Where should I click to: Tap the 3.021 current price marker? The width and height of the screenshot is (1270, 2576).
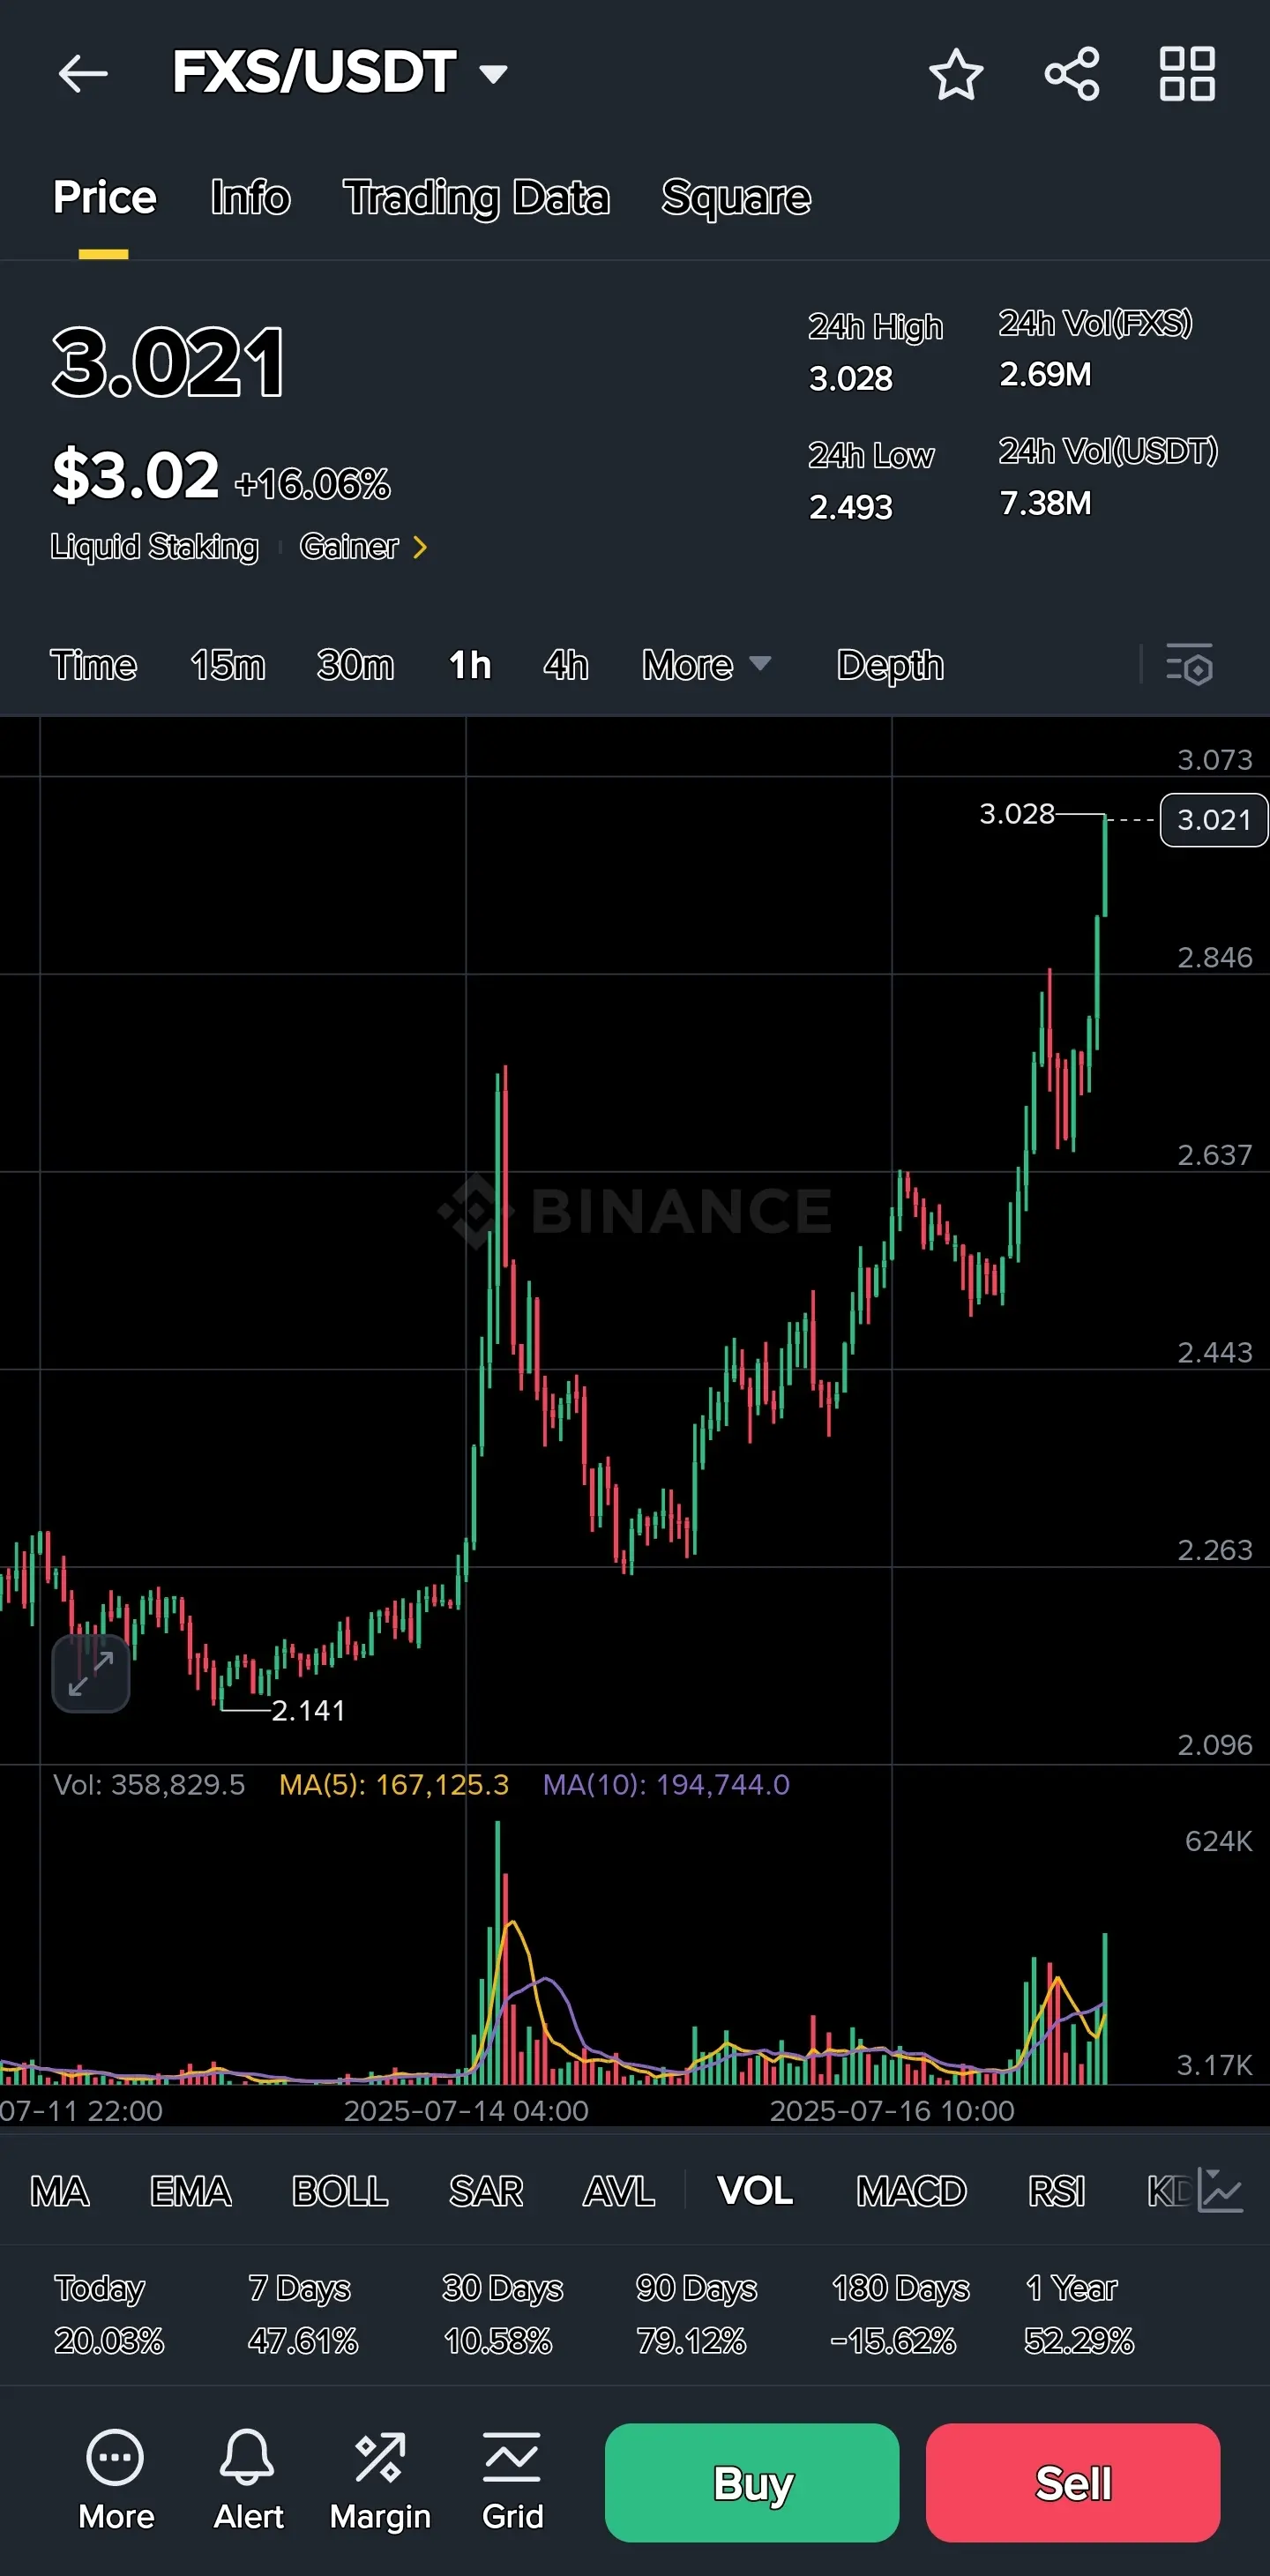coord(1214,820)
